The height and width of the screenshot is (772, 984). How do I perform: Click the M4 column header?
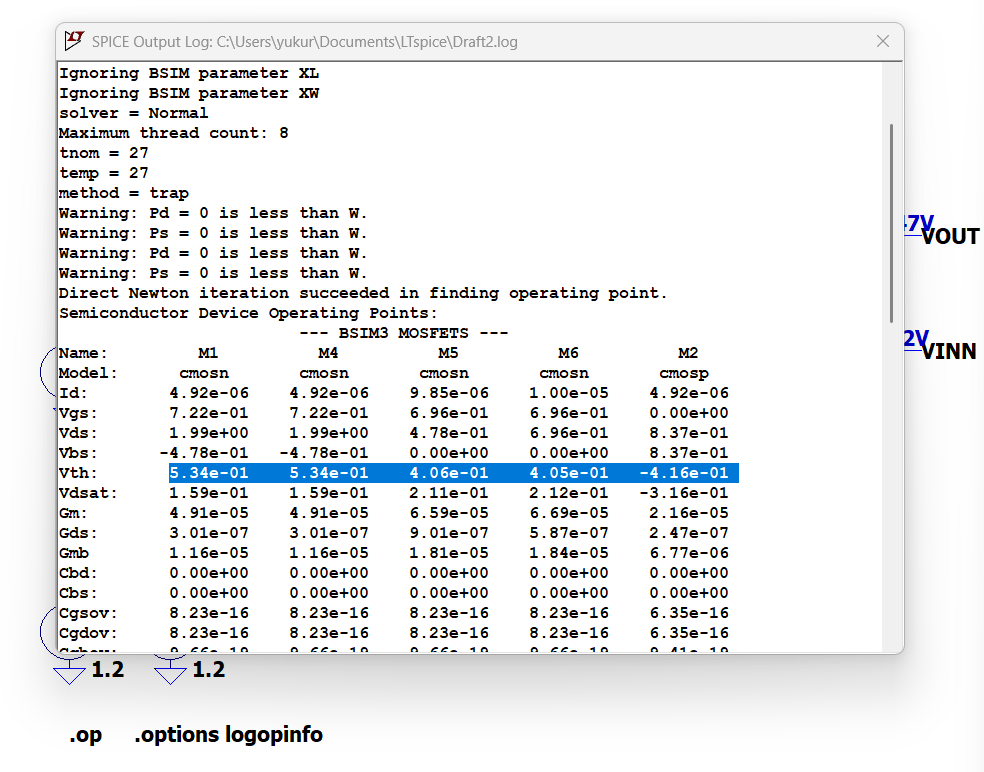(328, 353)
